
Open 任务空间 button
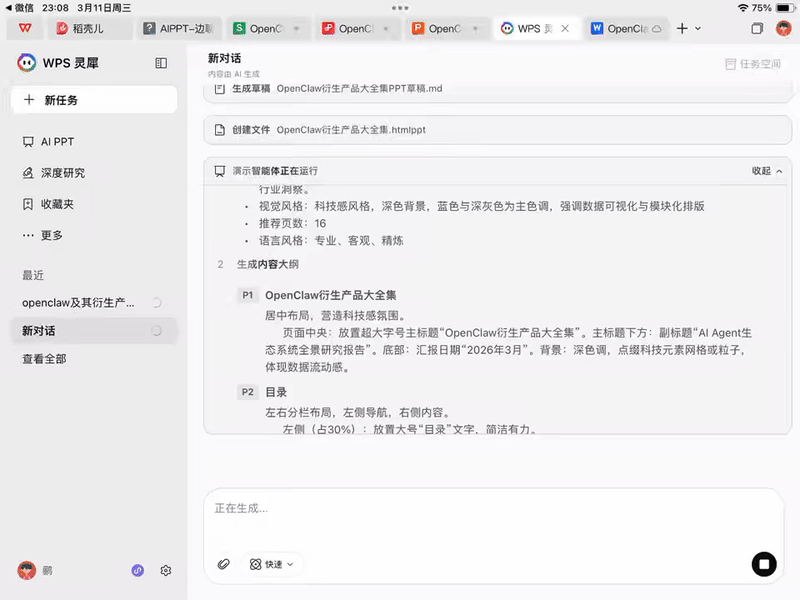[753, 64]
